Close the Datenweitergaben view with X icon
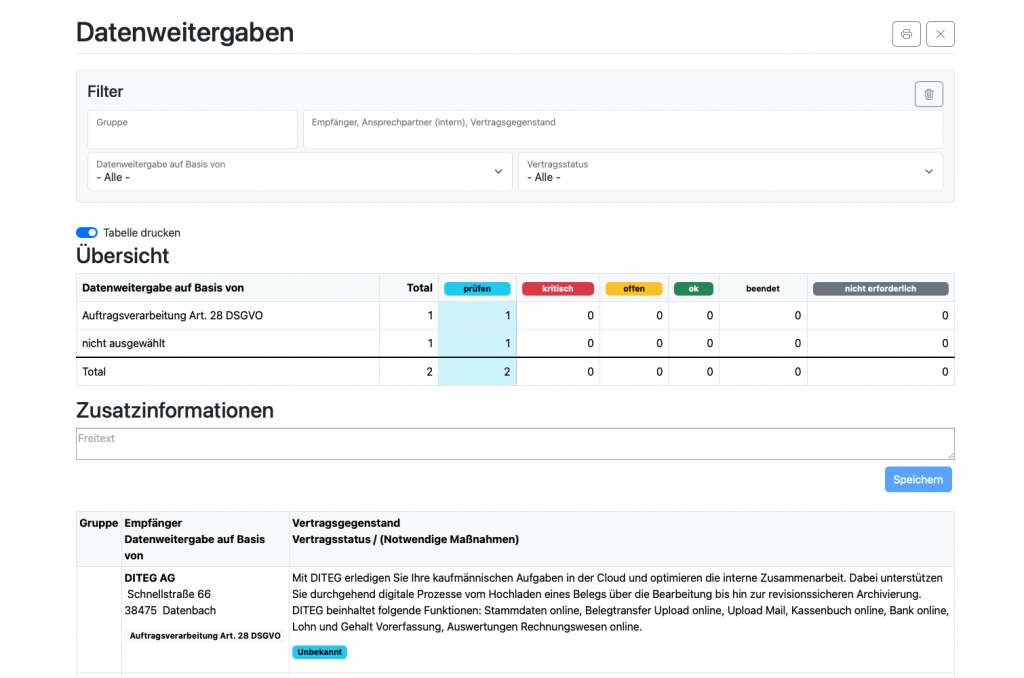1024x678 pixels. [940, 34]
